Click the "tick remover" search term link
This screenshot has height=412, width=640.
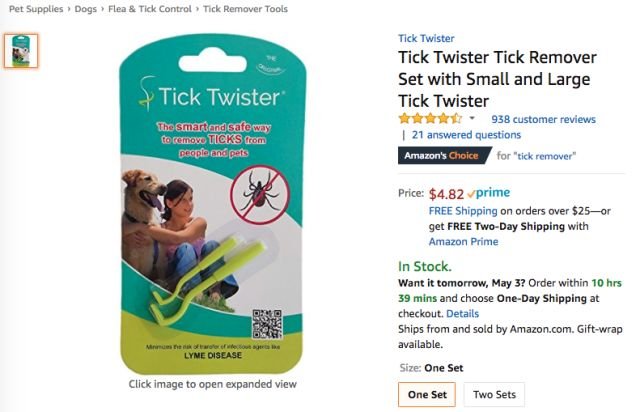click(x=547, y=156)
